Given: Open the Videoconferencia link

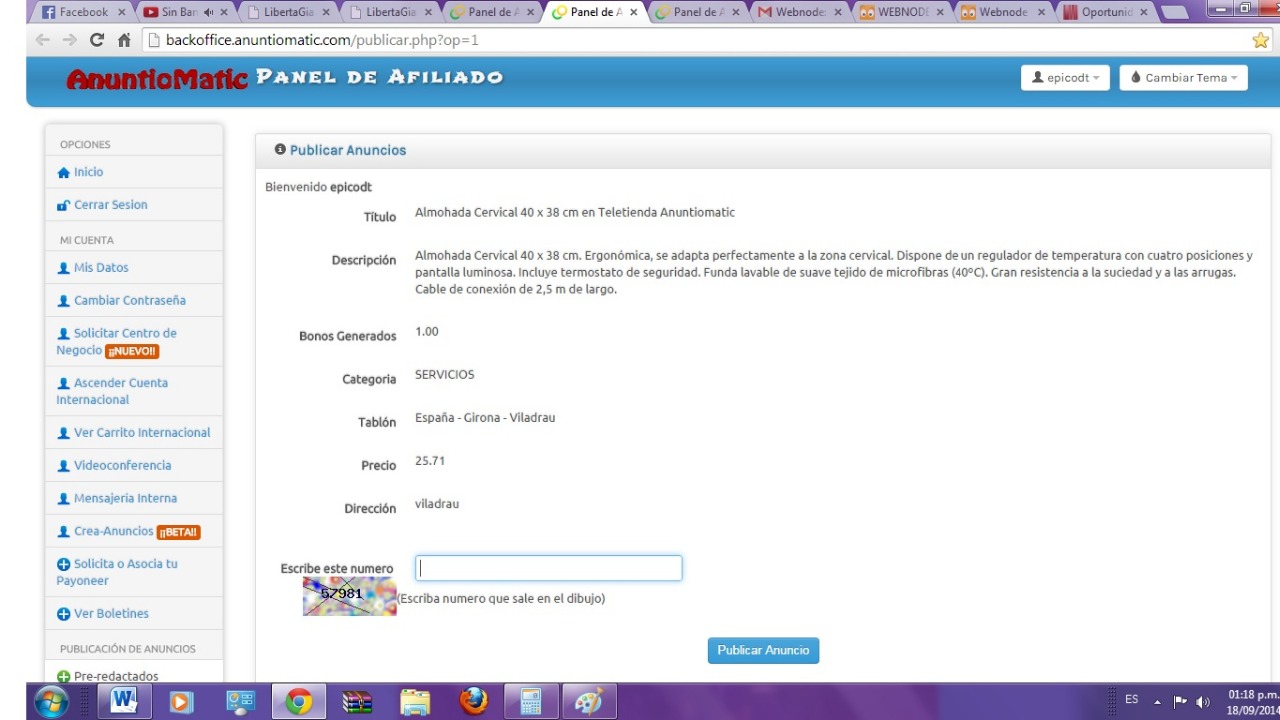Looking at the screenshot, I should [x=122, y=466].
